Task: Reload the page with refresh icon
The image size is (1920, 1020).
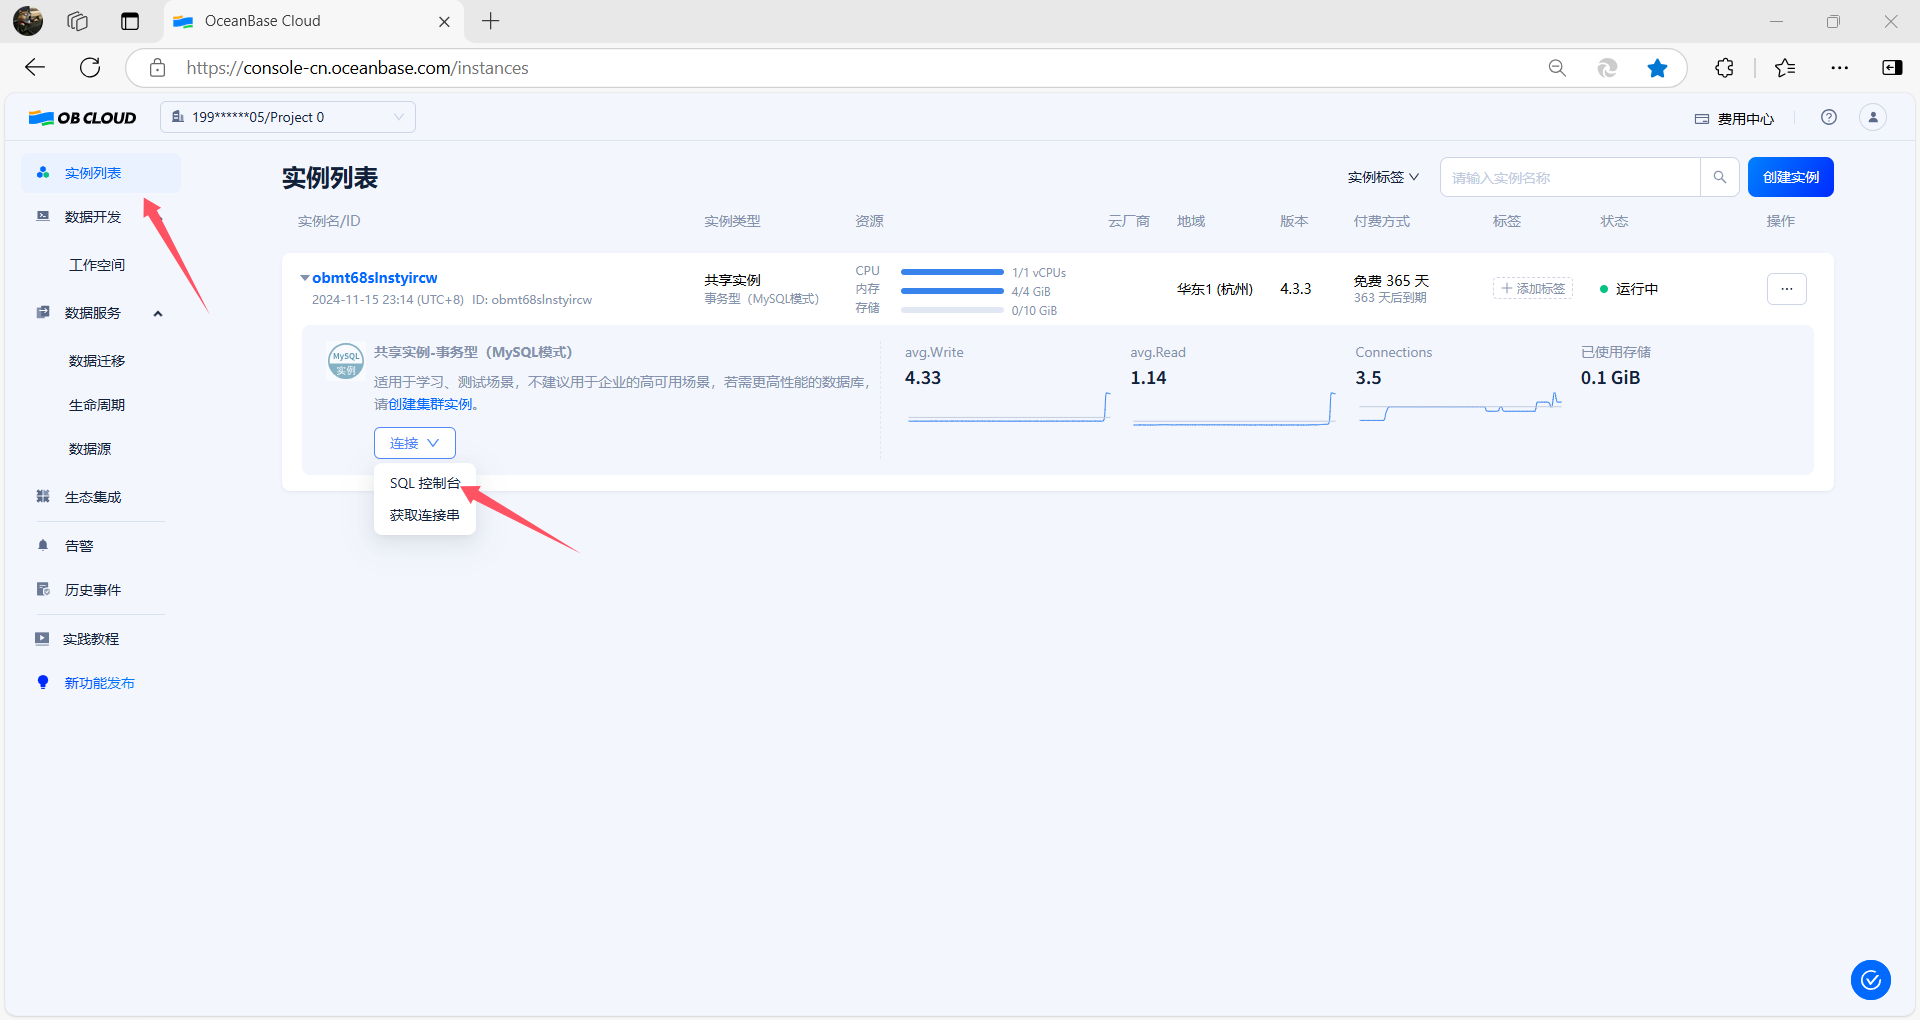Action: (90, 67)
